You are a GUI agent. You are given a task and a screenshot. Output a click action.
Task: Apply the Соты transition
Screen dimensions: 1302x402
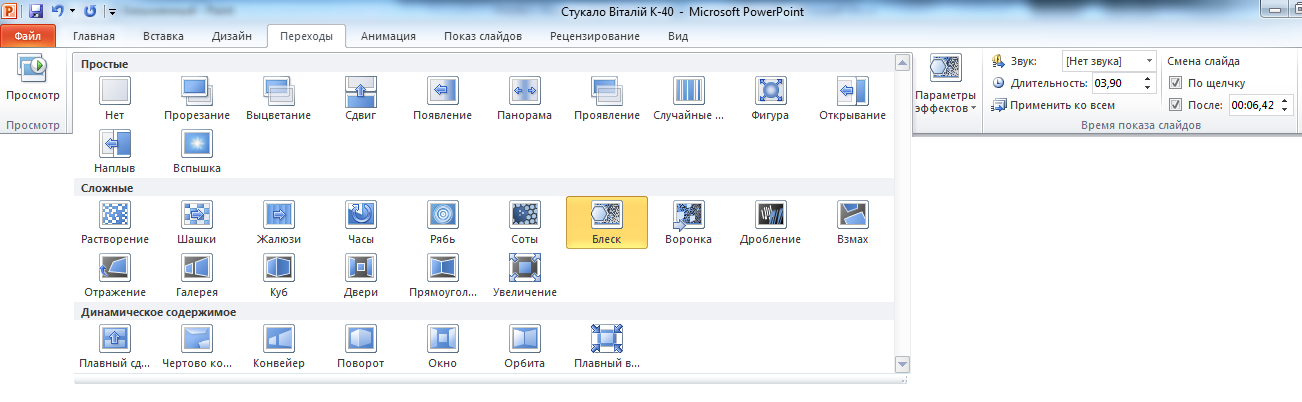pyautogui.click(x=524, y=222)
